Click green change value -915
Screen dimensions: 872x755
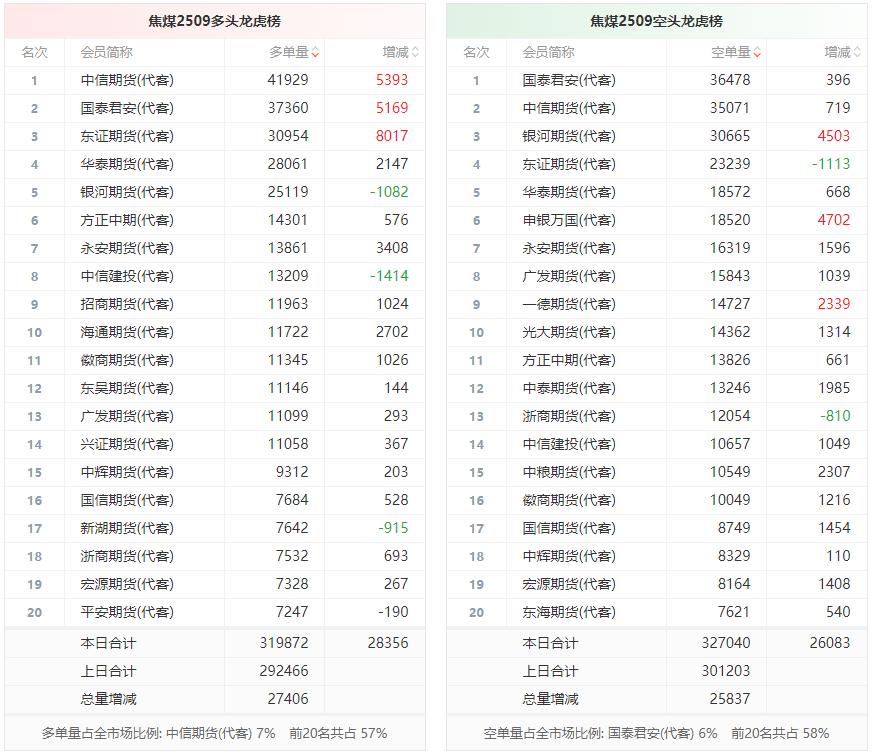pos(393,528)
